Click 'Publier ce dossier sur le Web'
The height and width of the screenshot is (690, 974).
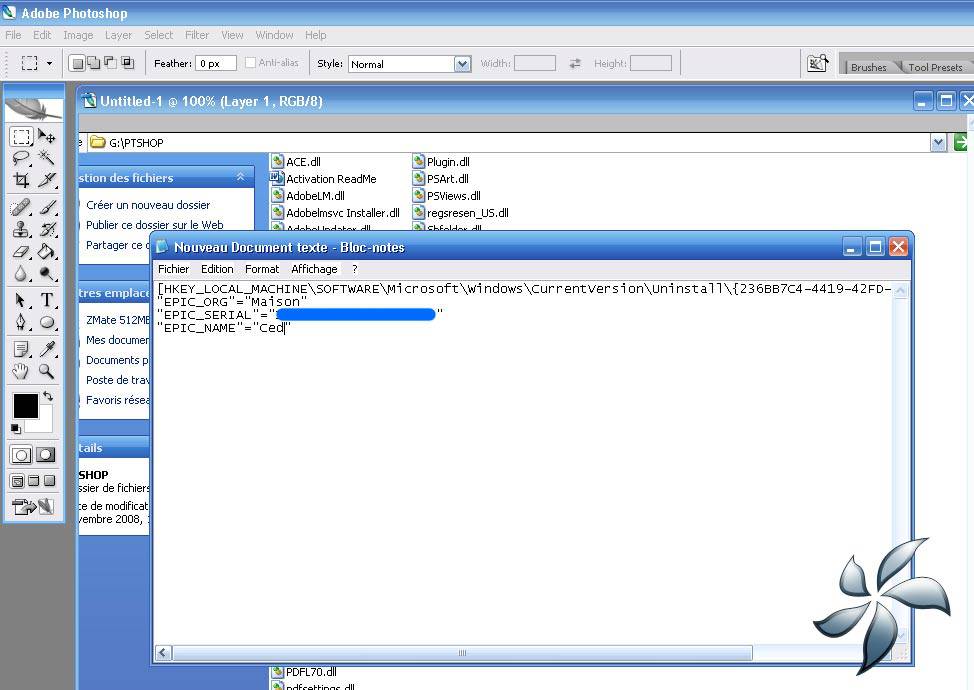click(x=155, y=225)
